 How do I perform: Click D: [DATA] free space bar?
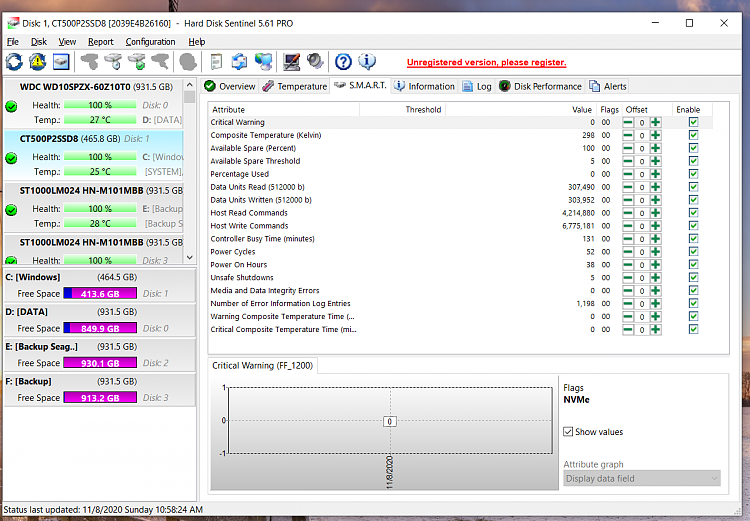(100, 328)
